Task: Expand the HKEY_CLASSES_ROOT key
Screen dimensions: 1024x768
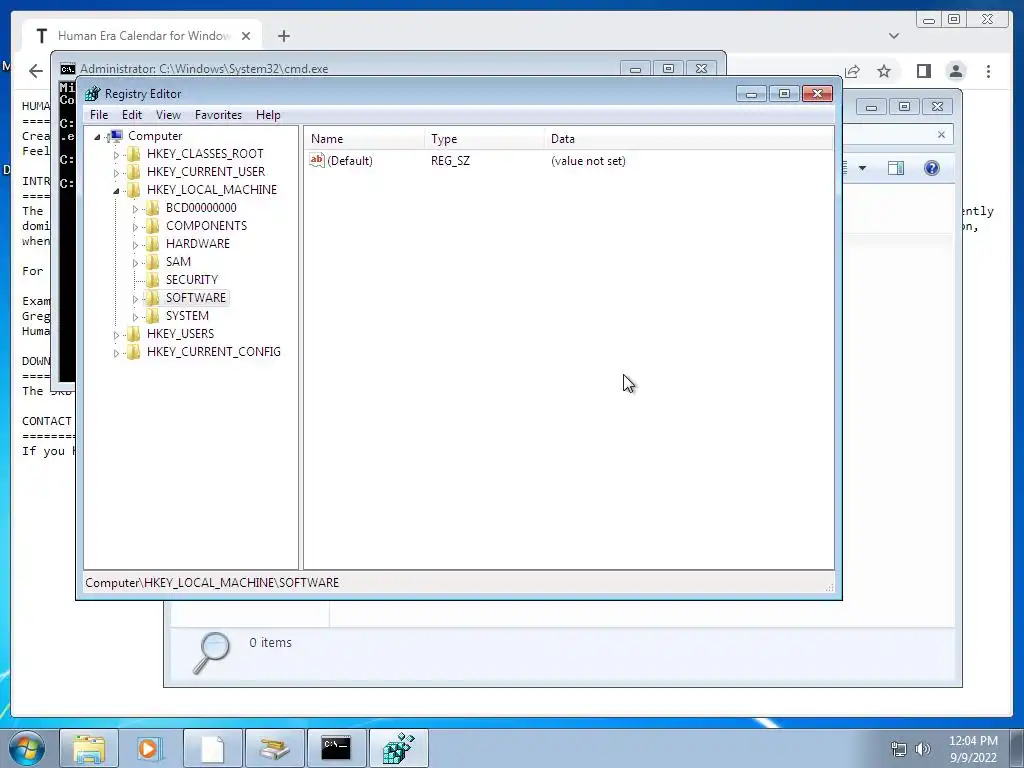Action: pos(116,155)
